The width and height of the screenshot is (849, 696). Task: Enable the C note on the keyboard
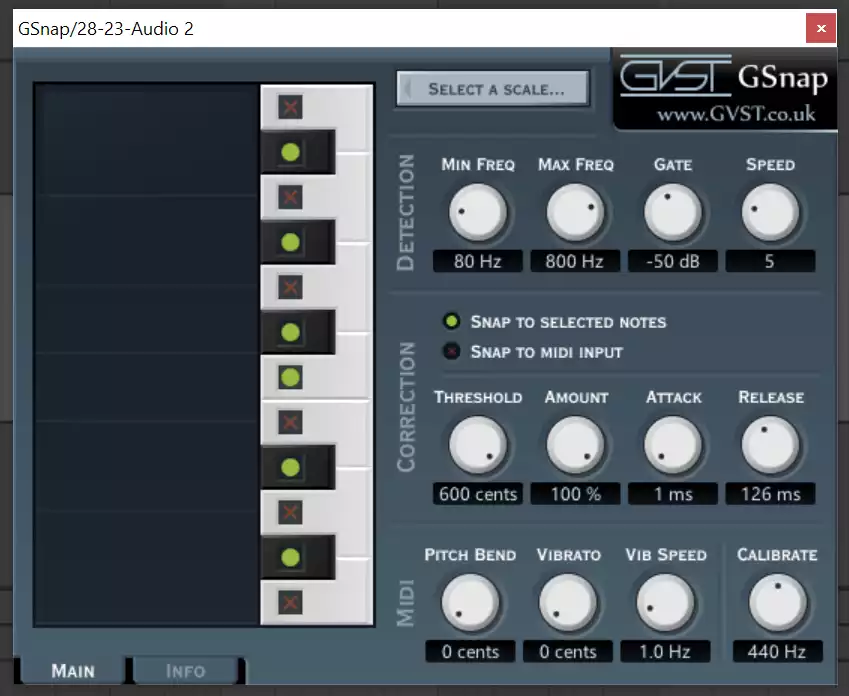coord(290,602)
